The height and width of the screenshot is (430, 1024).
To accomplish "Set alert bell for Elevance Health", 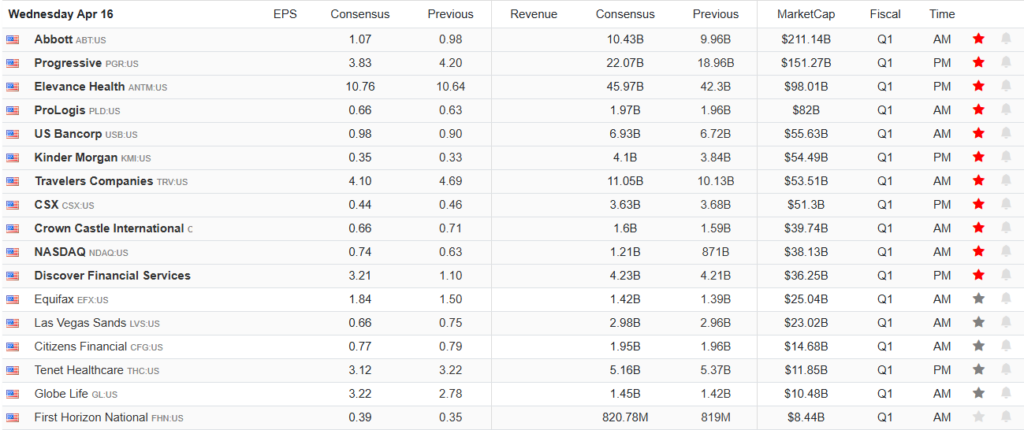I will click(x=1006, y=86).
